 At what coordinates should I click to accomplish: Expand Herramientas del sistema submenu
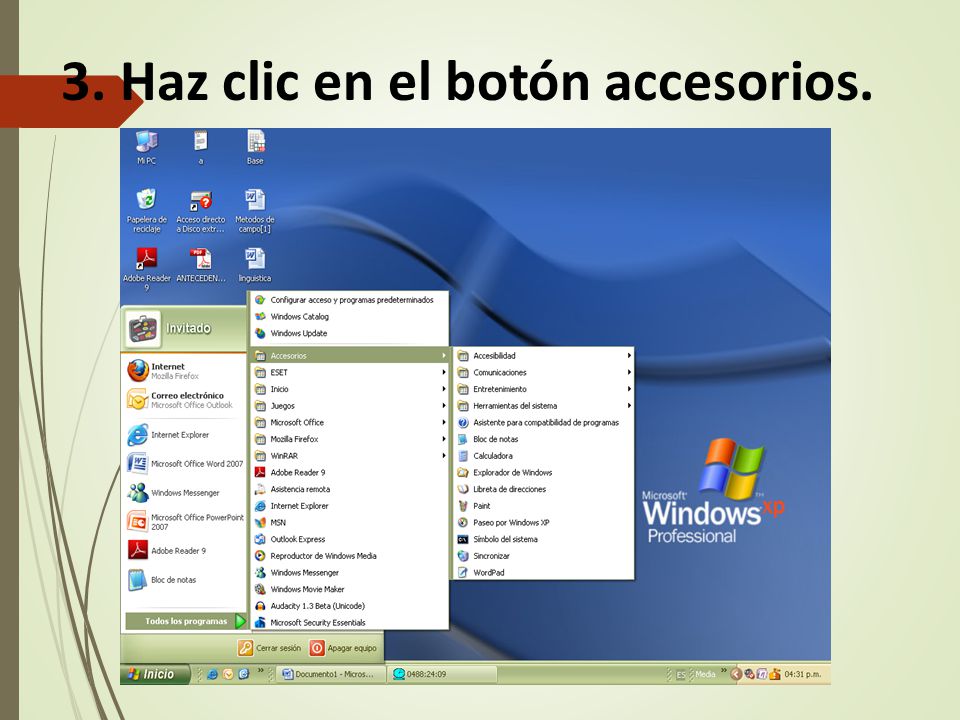coord(543,405)
